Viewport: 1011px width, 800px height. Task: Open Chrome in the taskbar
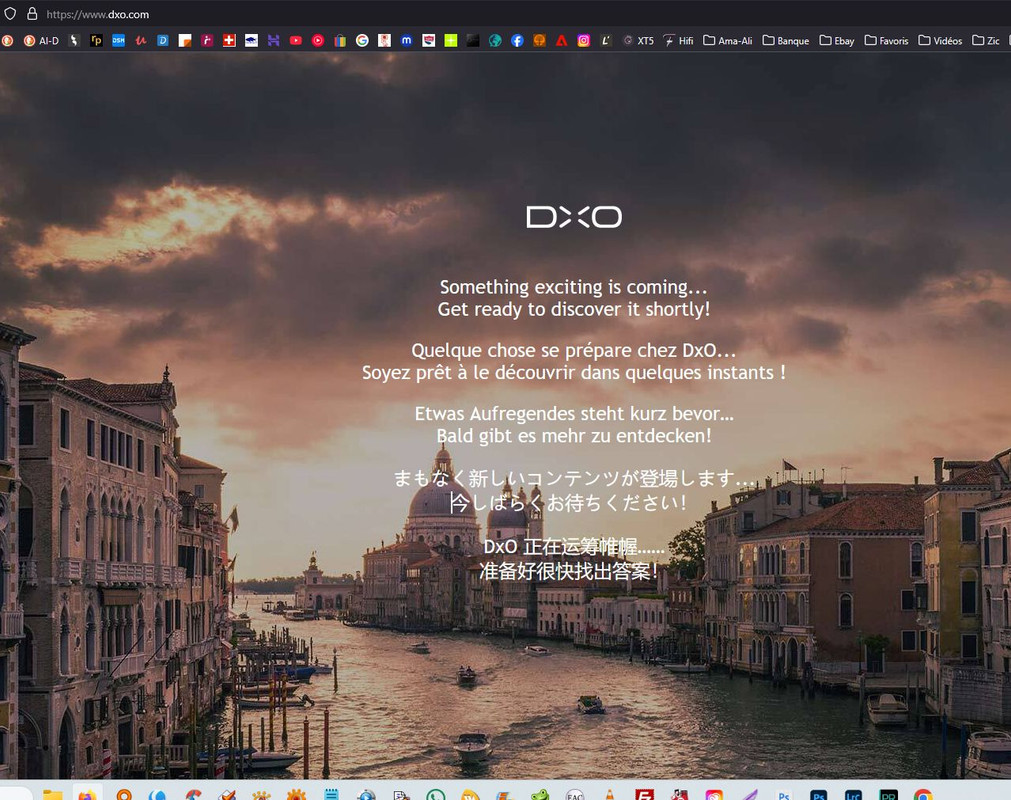coord(923,794)
